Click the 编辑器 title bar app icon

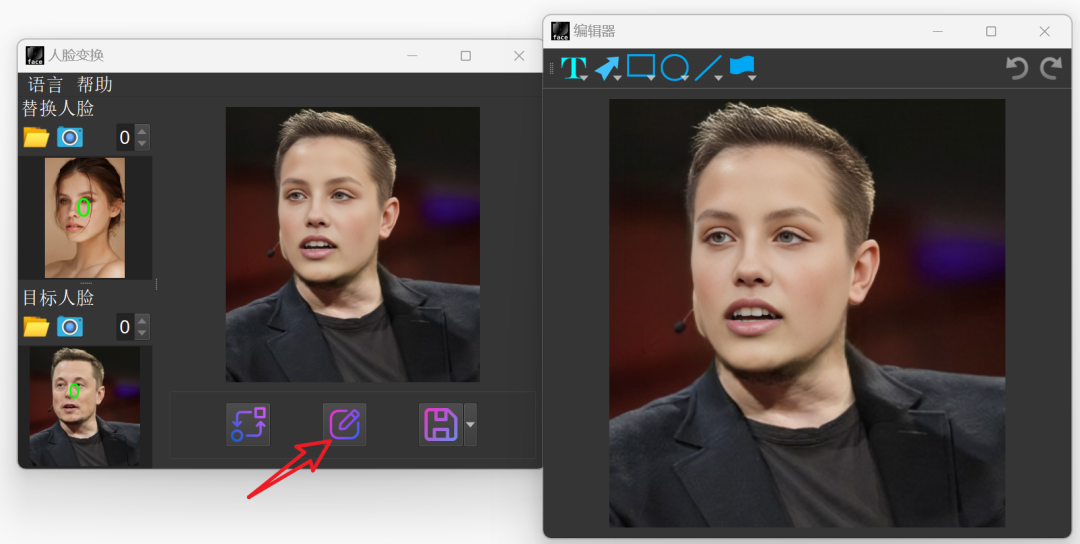561,31
